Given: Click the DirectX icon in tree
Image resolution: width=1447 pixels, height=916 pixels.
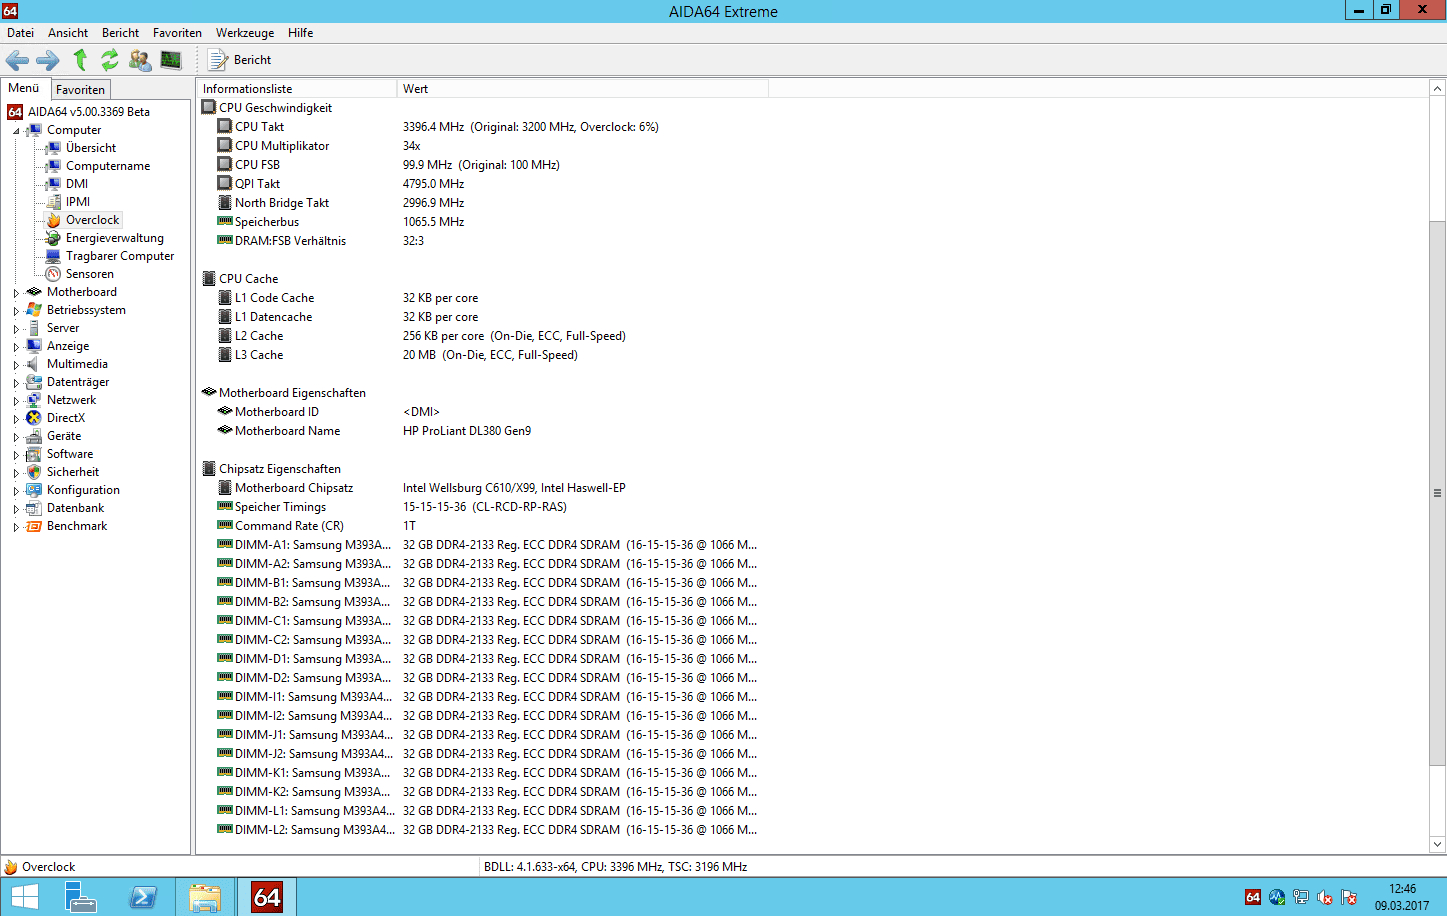Looking at the screenshot, I should click(34, 418).
